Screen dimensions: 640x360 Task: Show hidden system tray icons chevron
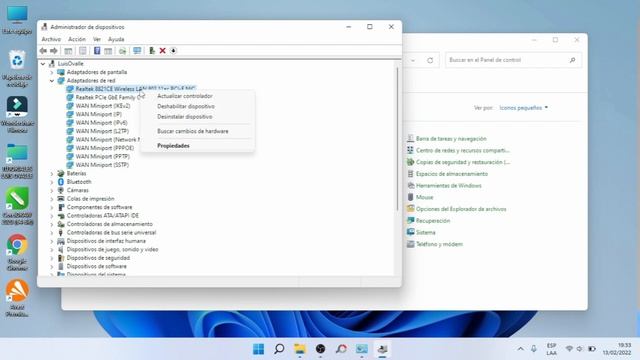coord(520,349)
